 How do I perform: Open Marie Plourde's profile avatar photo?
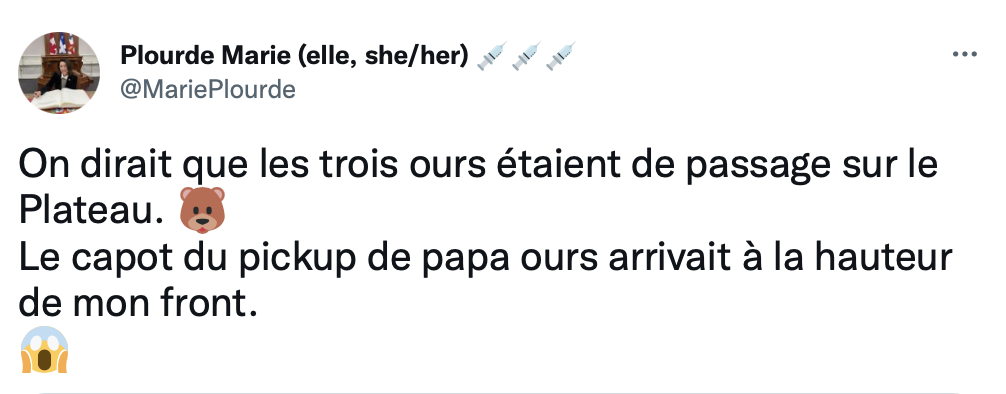(58, 73)
